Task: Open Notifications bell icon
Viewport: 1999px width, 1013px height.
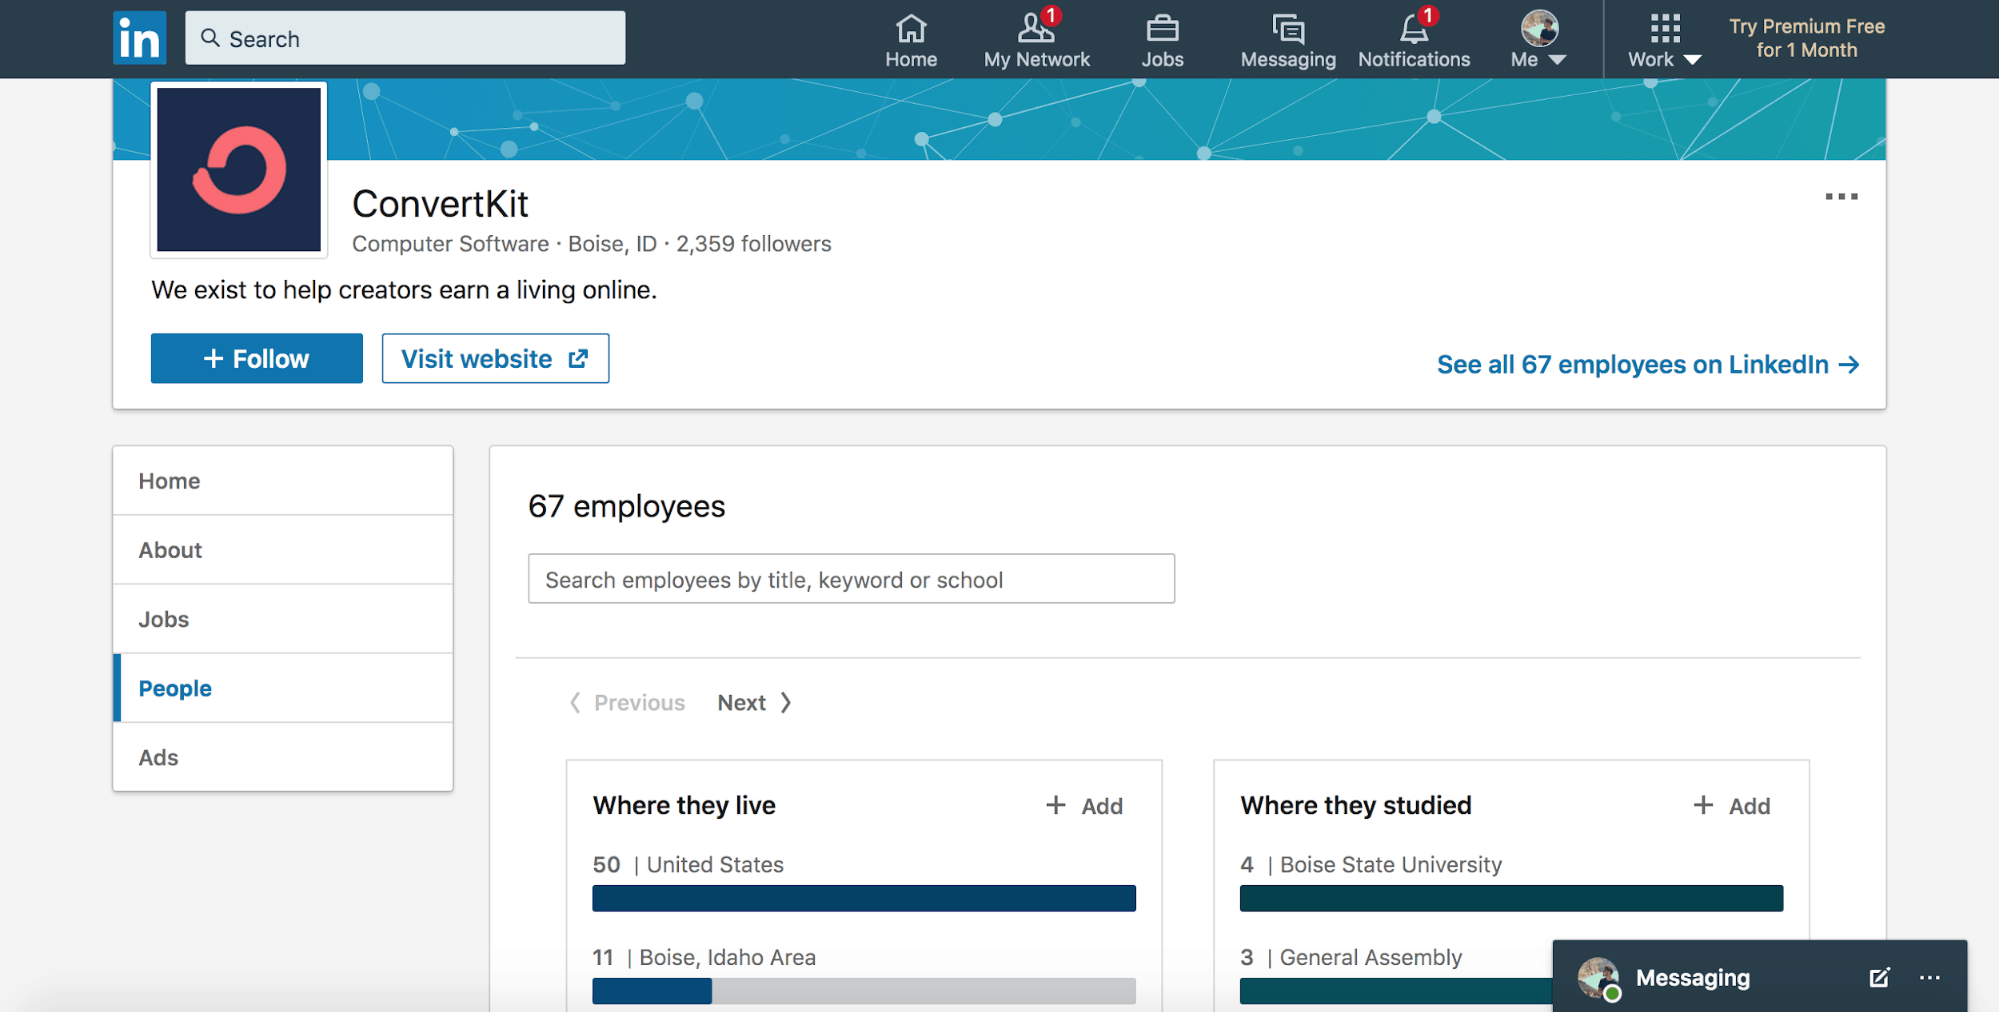Action: [x=1414, y=40]
